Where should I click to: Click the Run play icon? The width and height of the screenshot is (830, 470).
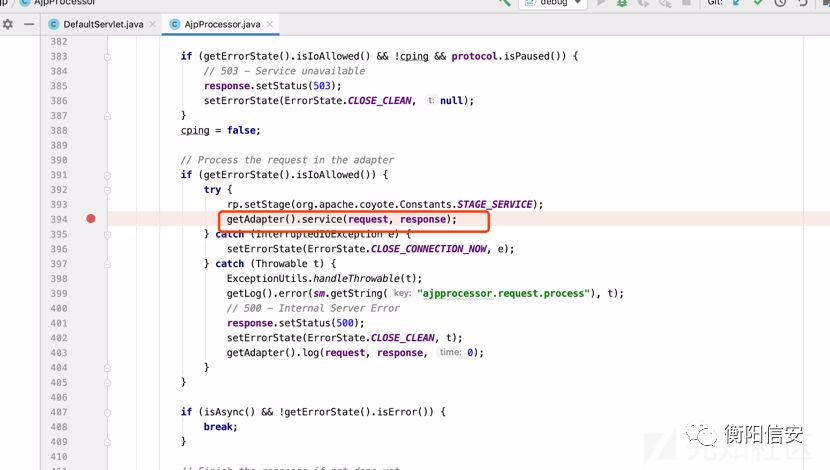pyautogui.click(x=601, y=3)
